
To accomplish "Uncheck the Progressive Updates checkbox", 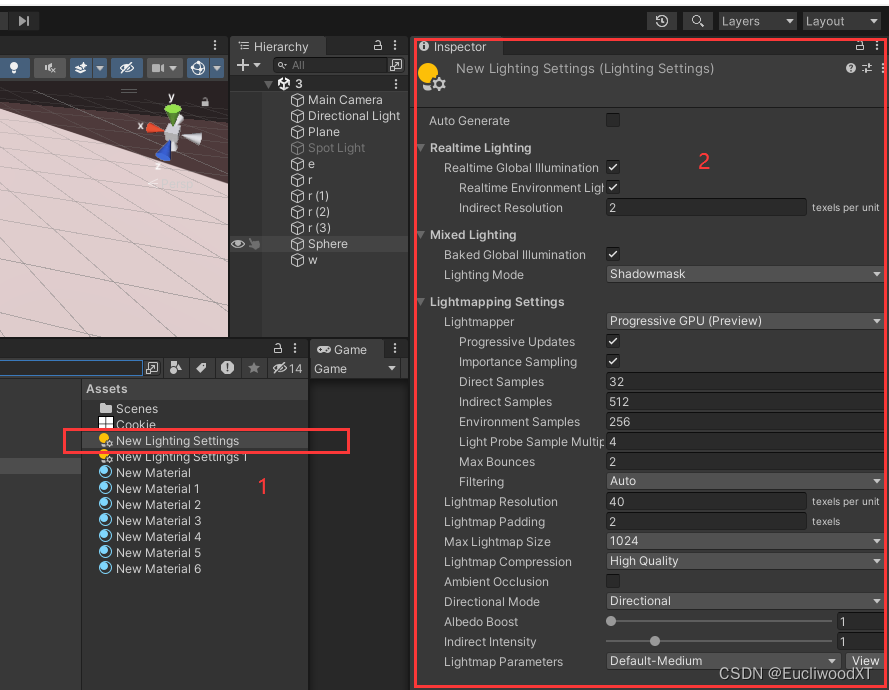I will (x=612, y=341).
